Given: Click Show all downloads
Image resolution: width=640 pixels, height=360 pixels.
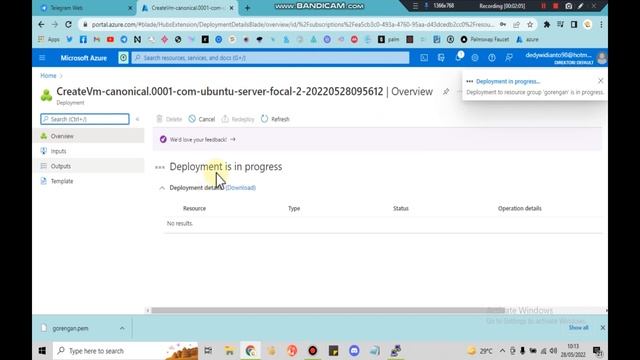Looking at the screenshot, I should tap(578, 328).
